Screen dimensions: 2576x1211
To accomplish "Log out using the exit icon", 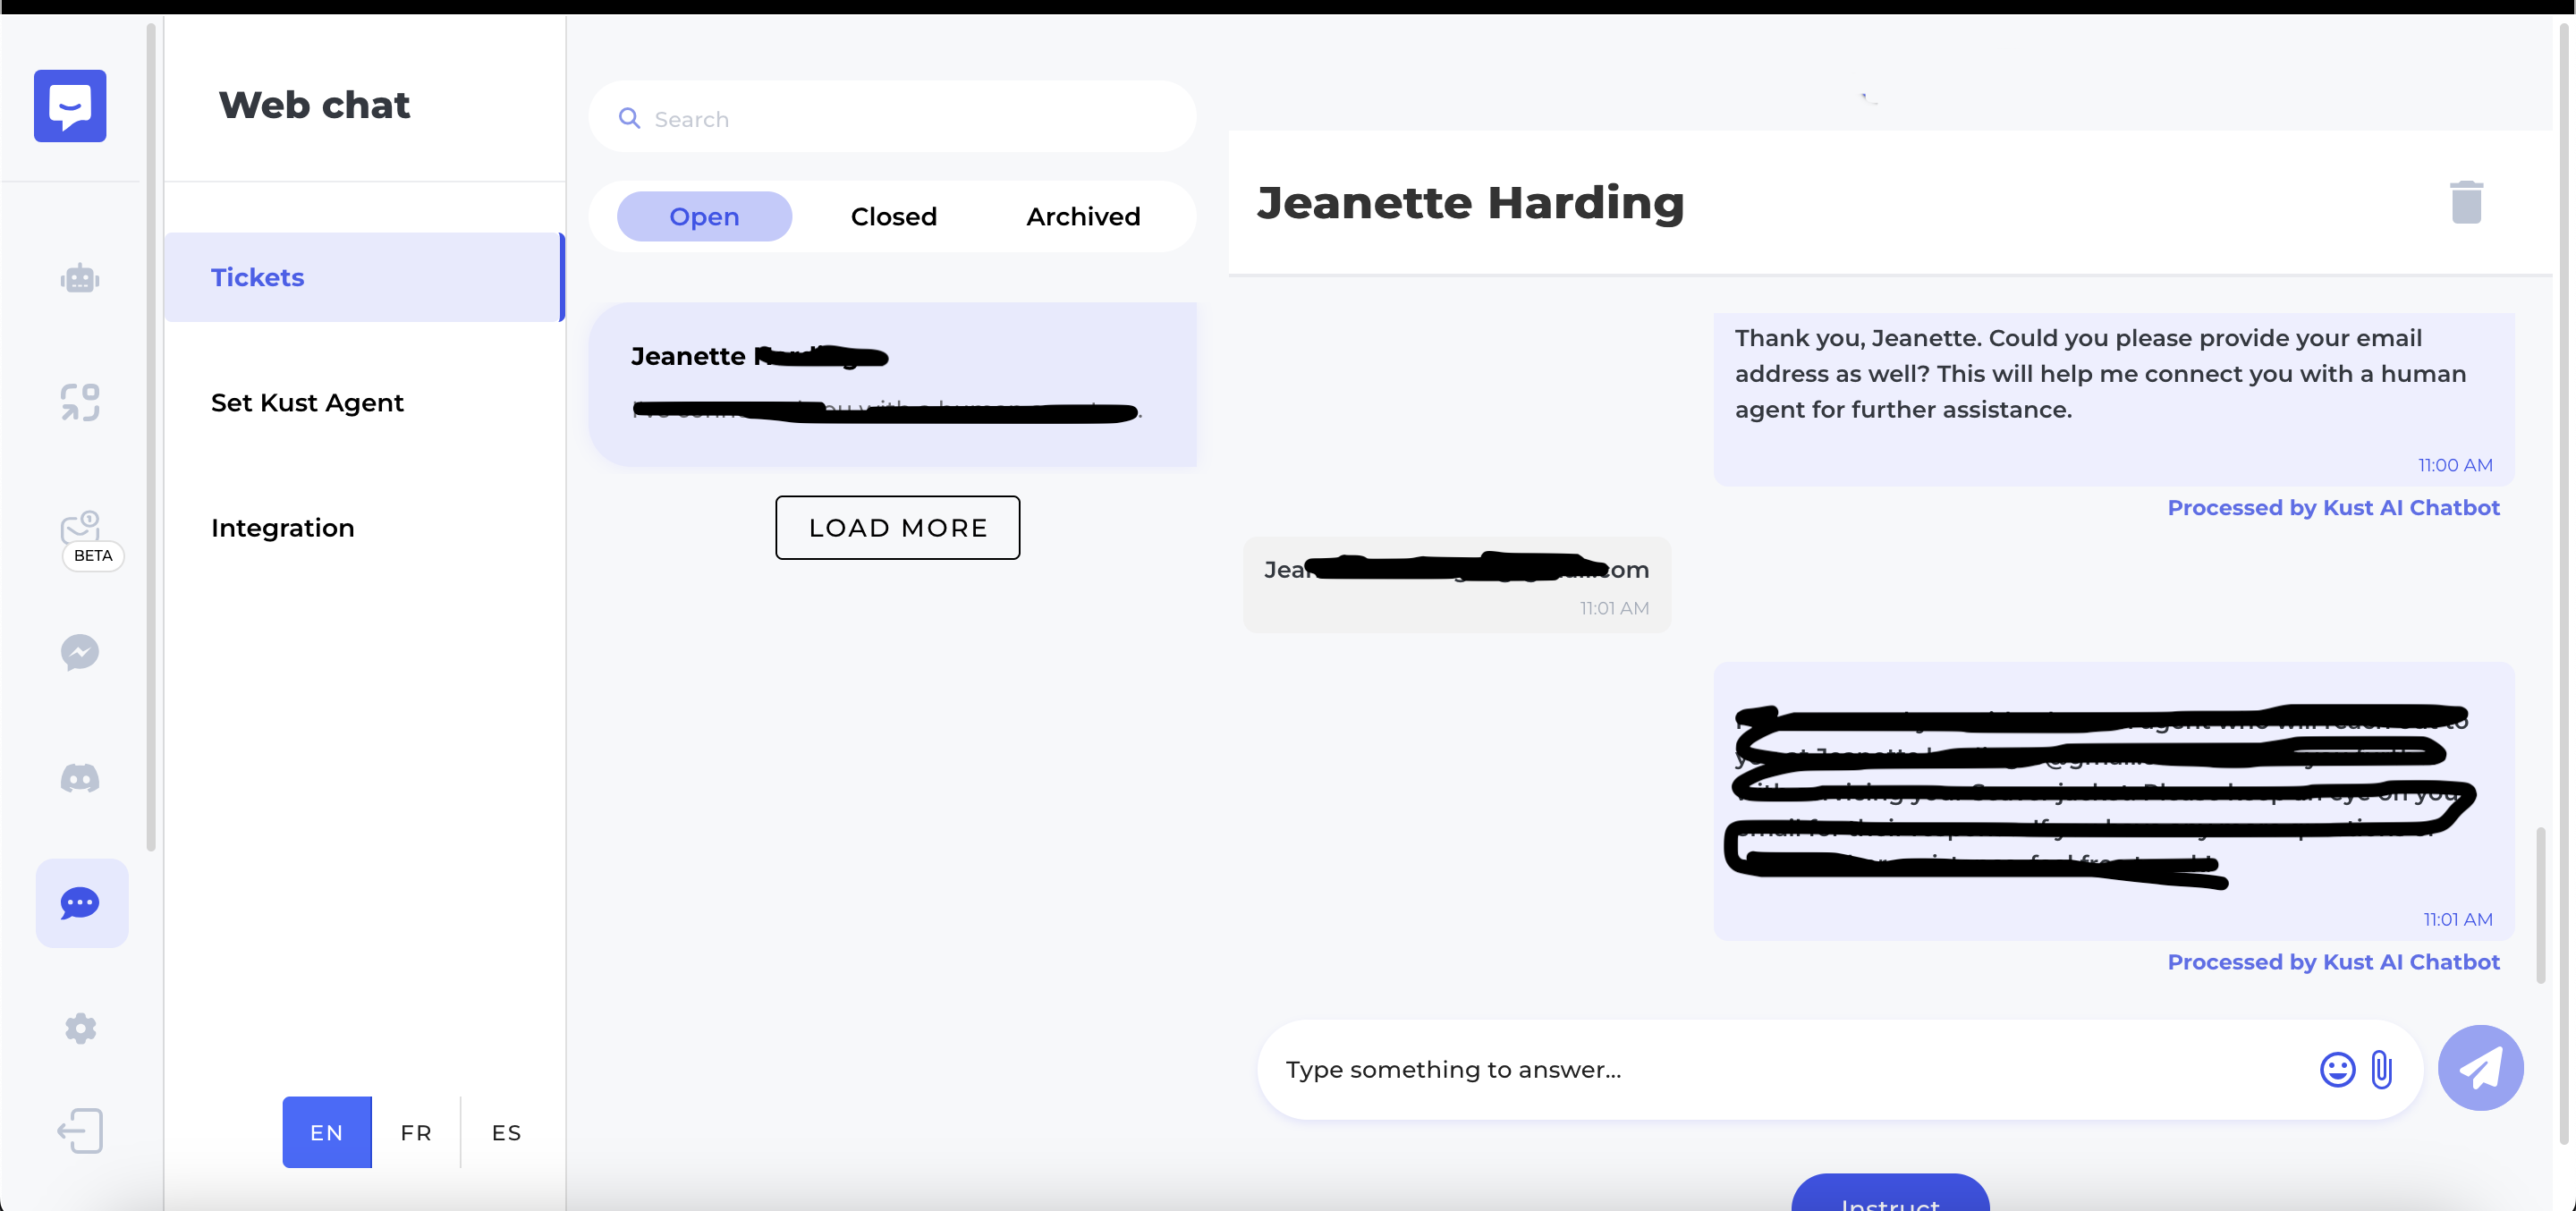I will pyautogui.click(x=80, y=1130).
